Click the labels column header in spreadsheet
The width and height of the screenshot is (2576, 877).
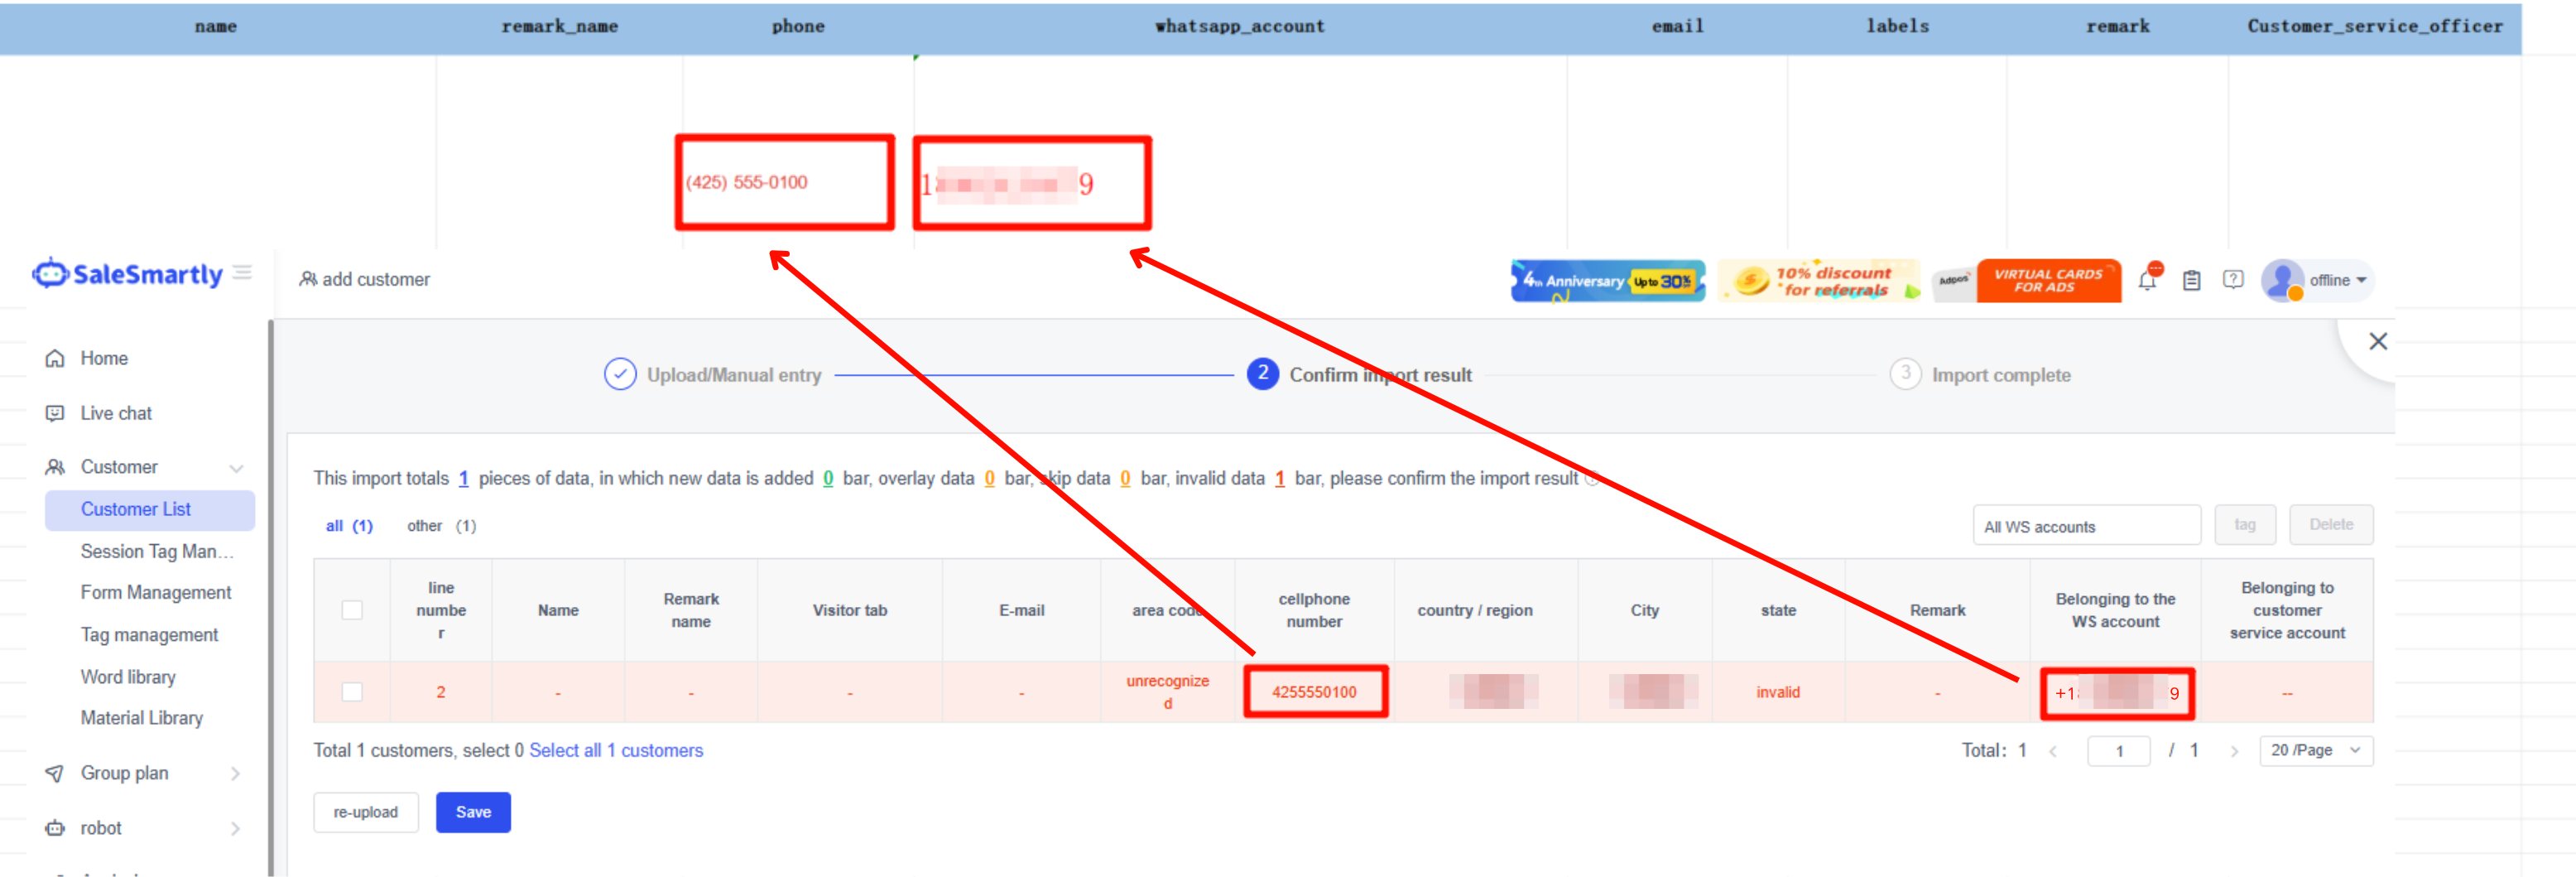coord(1897,27)
